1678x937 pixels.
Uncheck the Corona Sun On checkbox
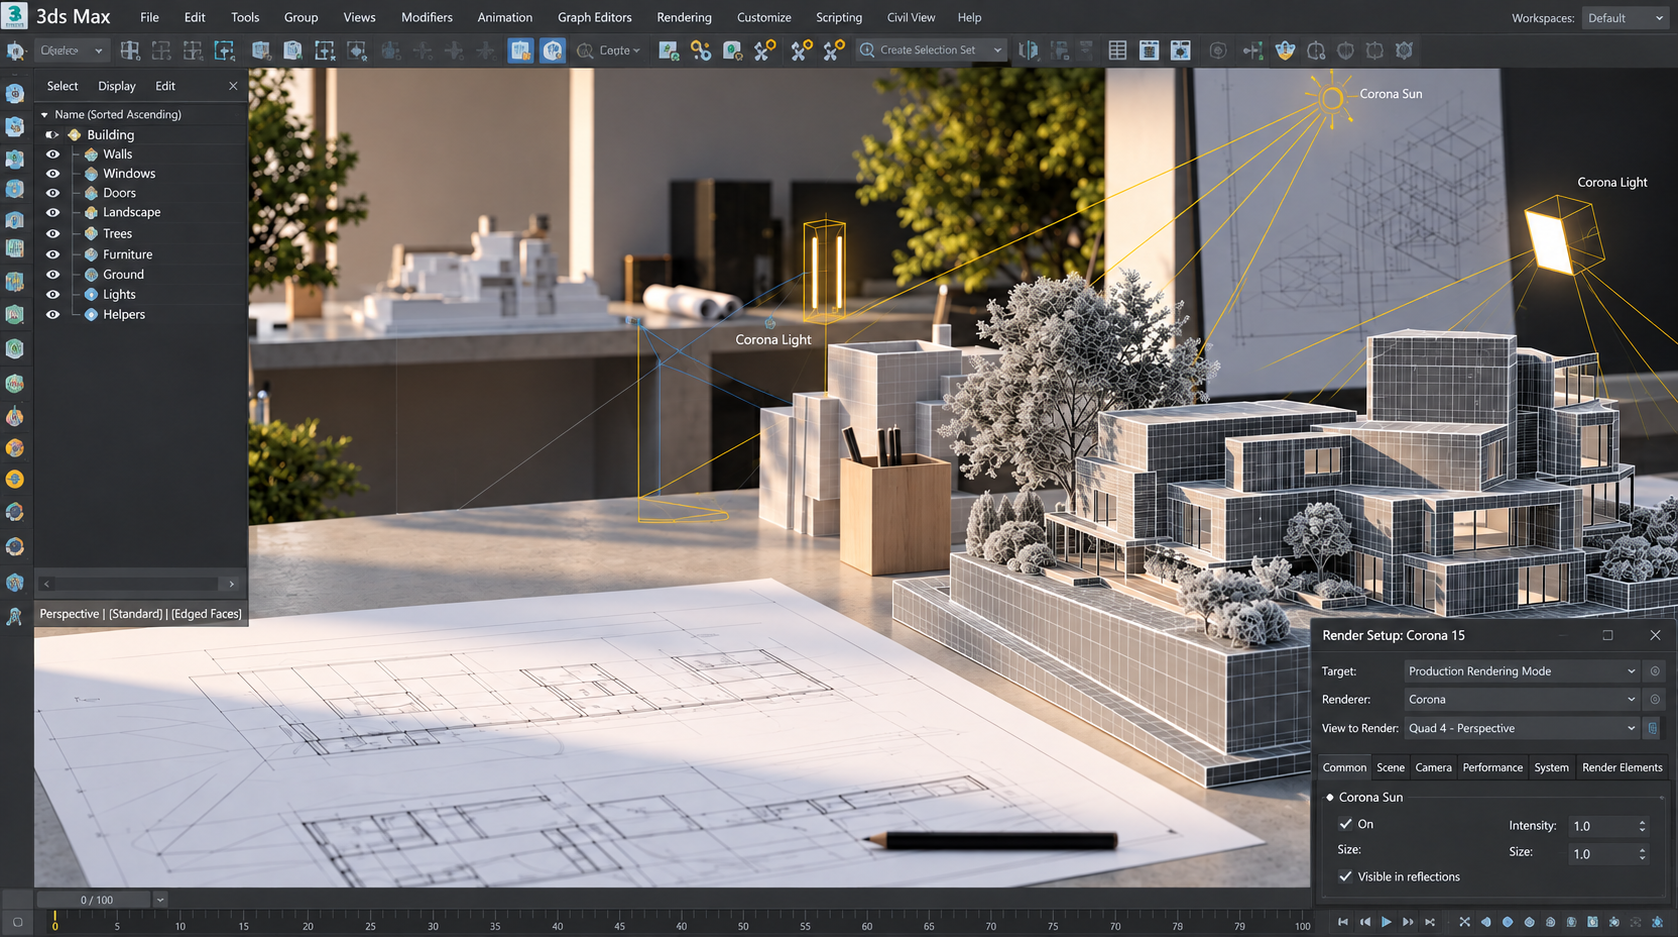tap(1346, 824)
